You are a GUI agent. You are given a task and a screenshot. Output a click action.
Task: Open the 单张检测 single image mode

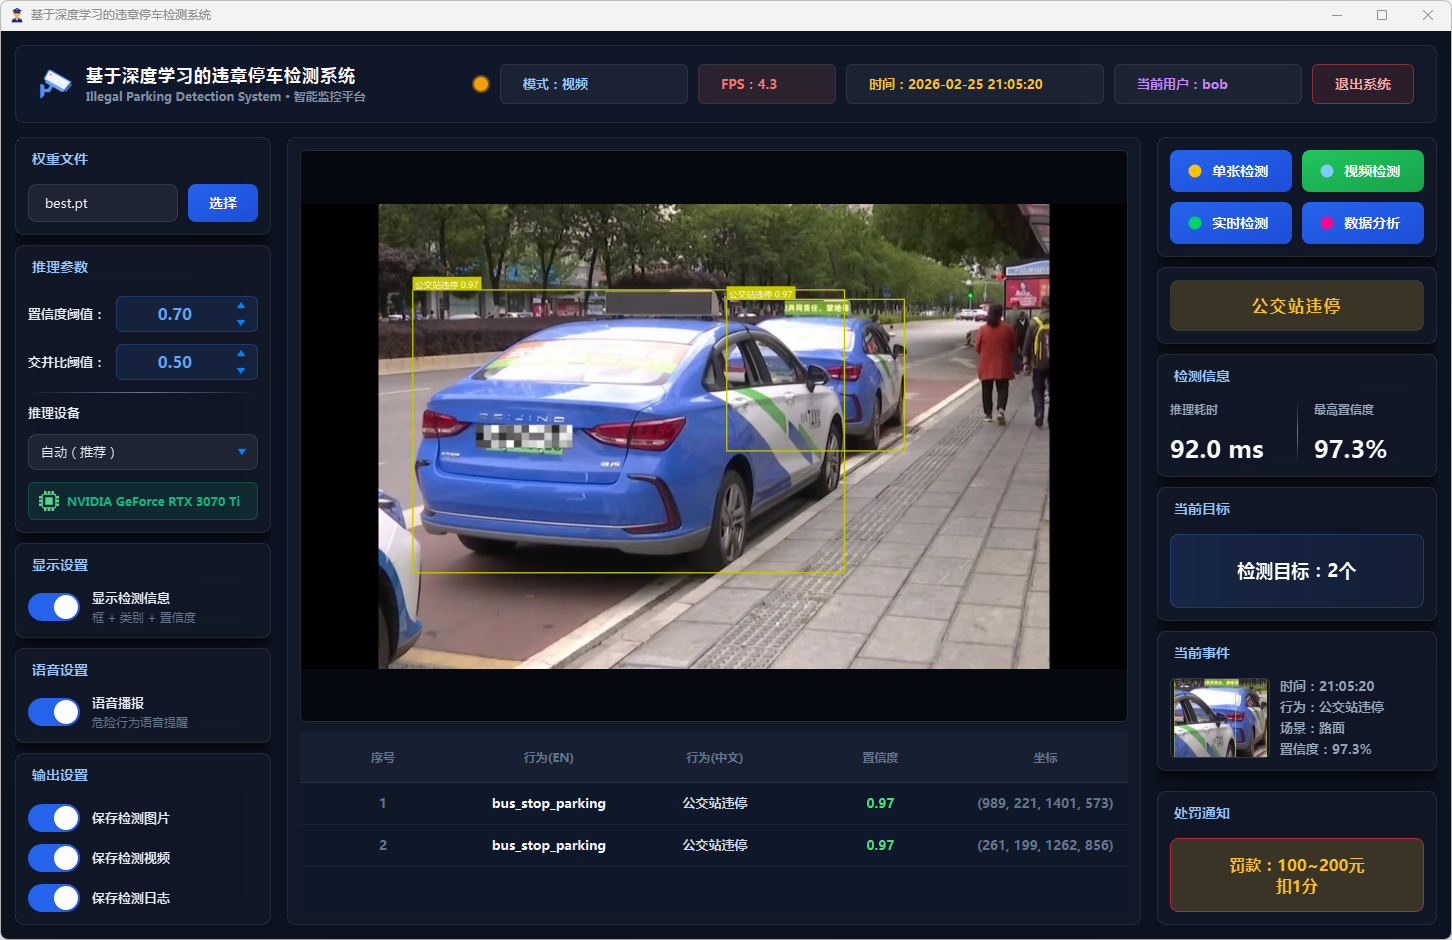coord(1230,171)
